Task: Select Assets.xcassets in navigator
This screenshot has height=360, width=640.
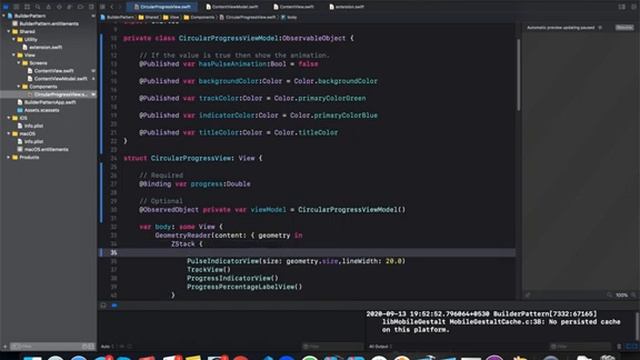Action: 41,110
